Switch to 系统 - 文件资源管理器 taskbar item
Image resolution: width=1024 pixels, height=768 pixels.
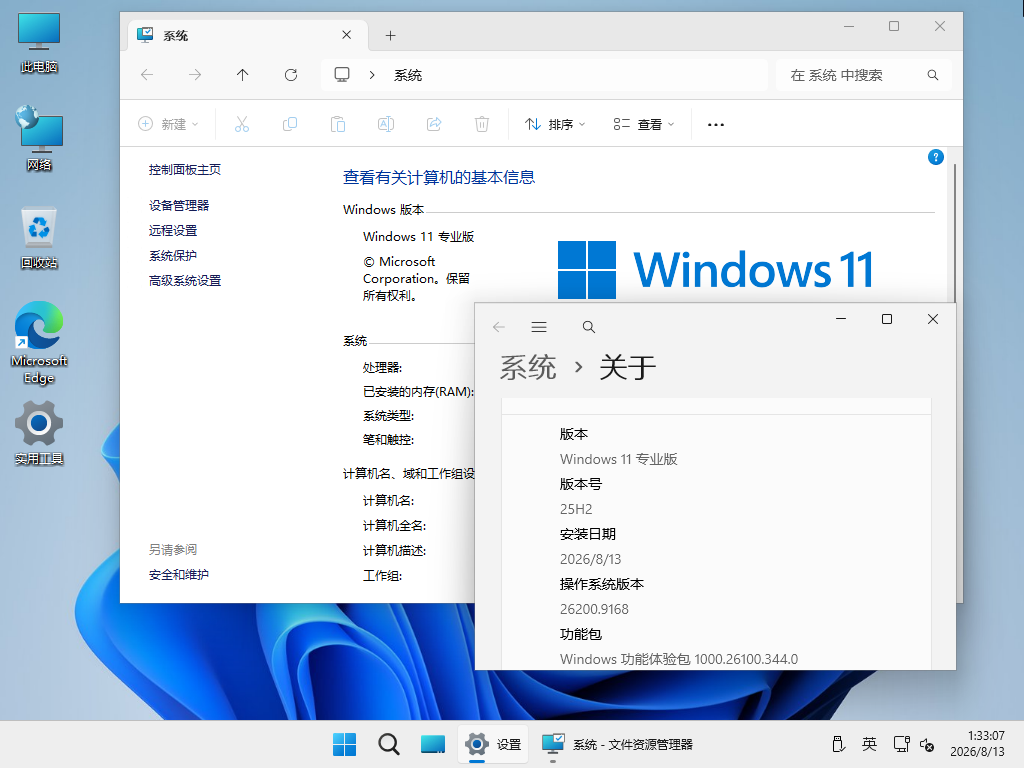coord(618,744)
